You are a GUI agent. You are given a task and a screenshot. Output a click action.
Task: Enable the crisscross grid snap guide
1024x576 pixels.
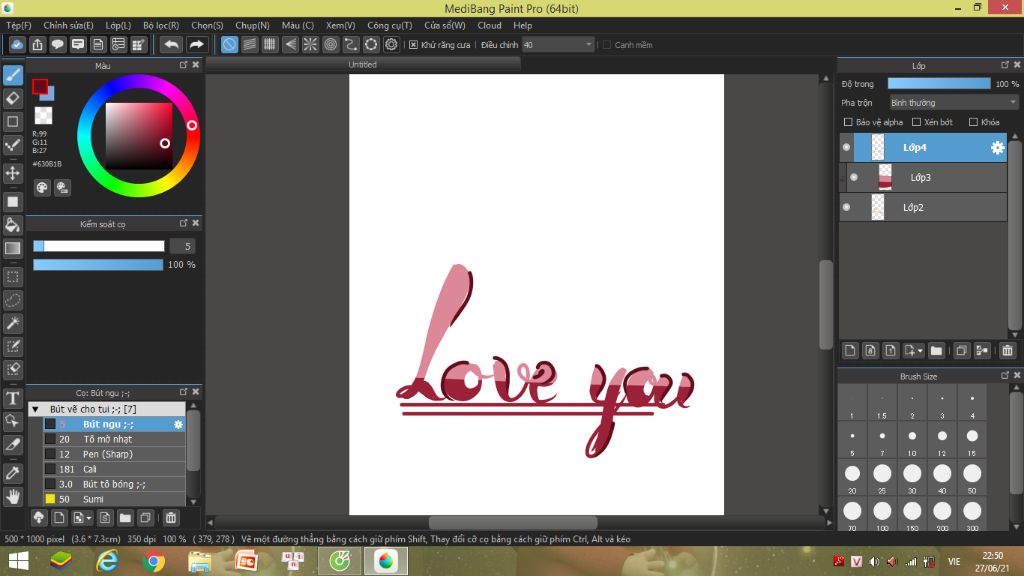[270, 44]
